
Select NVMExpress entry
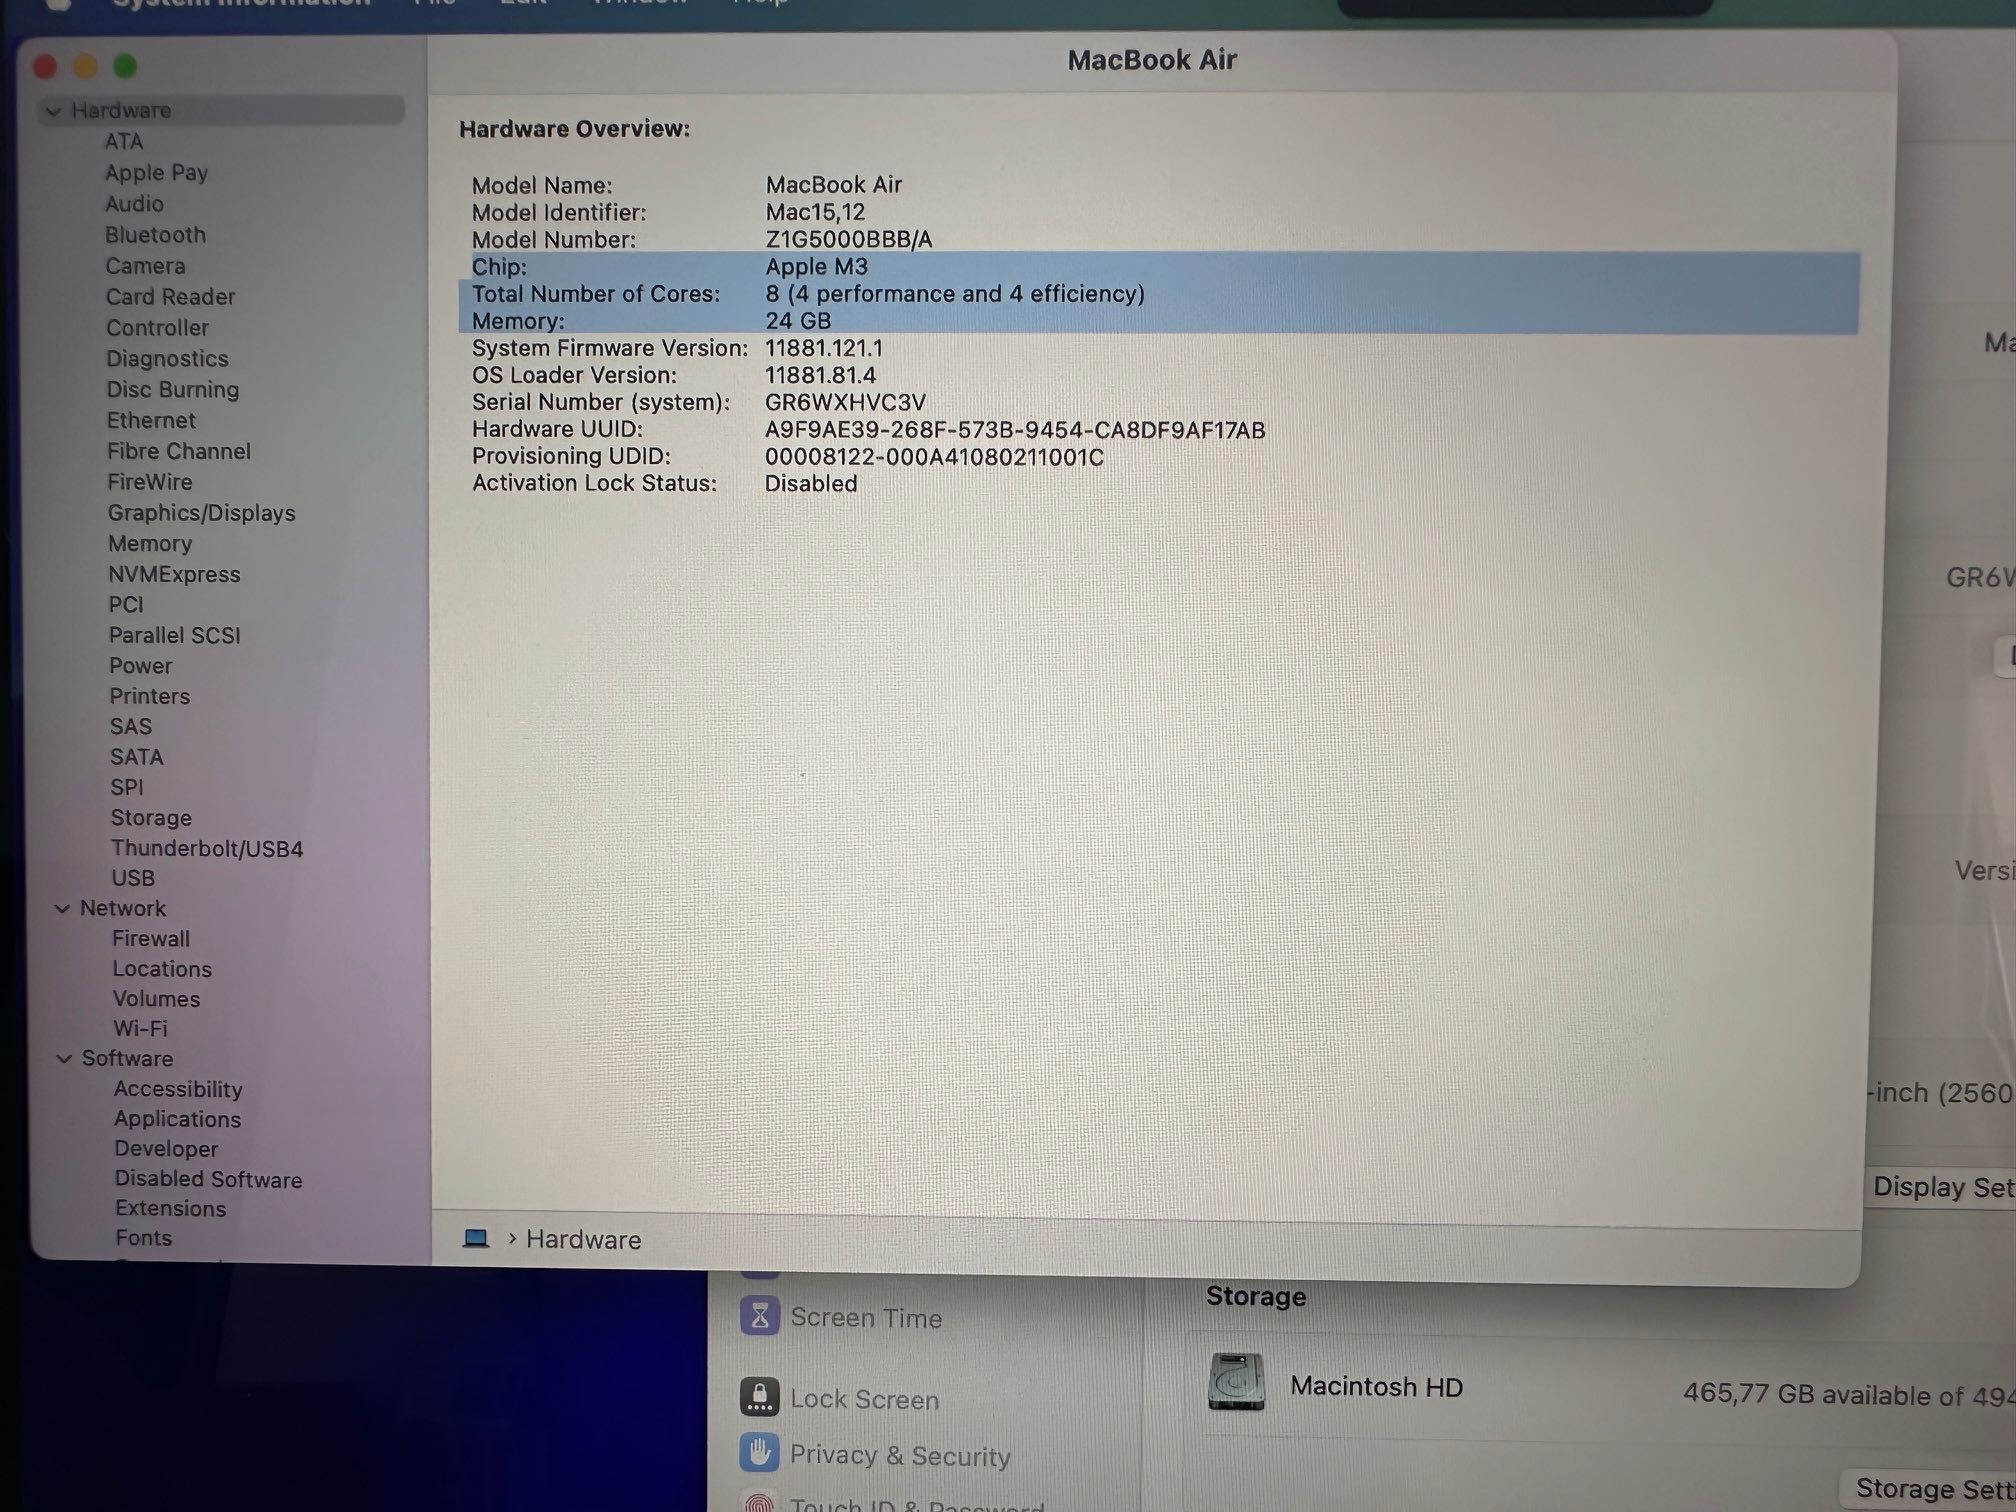(174, 575)
